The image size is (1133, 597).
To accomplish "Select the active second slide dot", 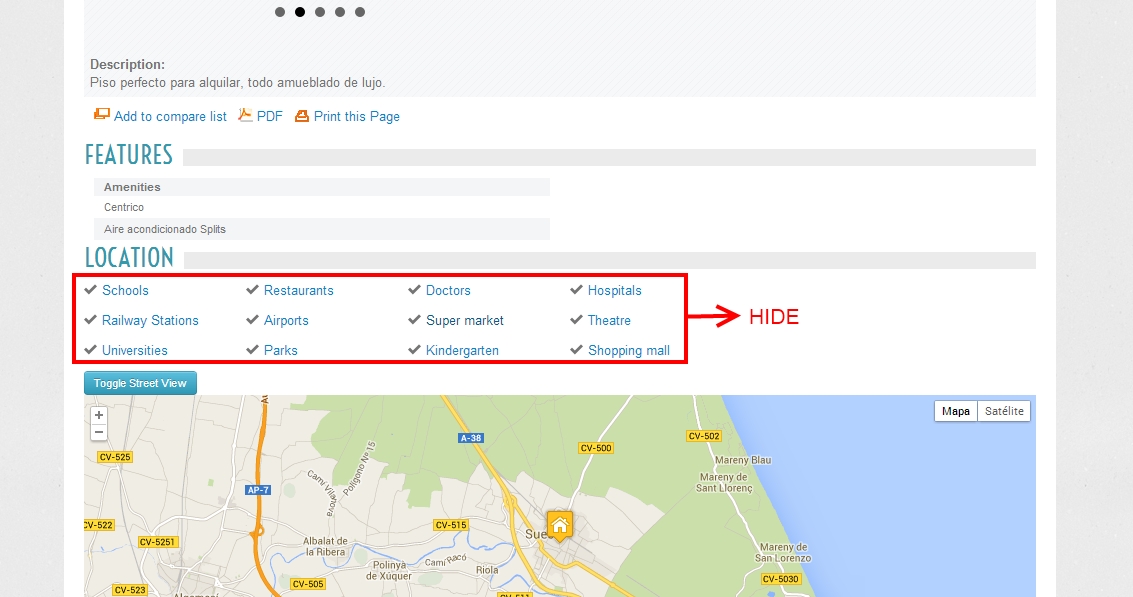I will tap(300, 12).
